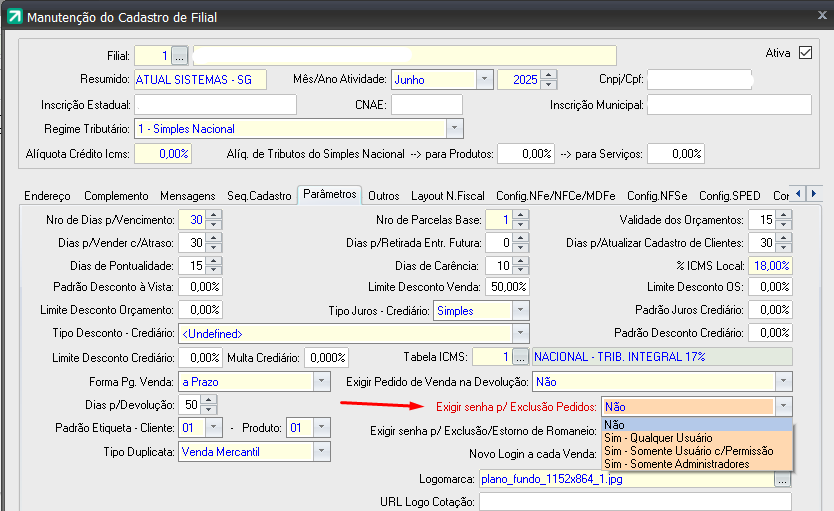Increase Dias de Carência value
834x511 pixels.
point(521,261)
